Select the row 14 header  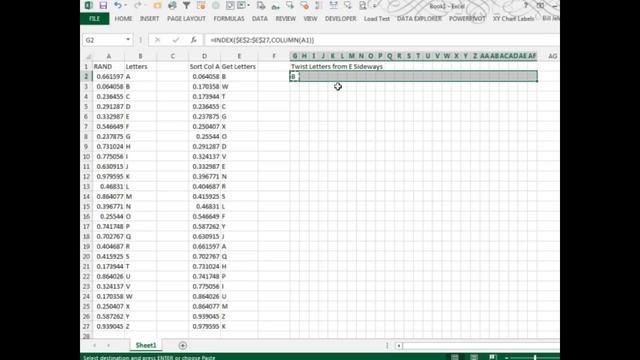coord(86,196)
